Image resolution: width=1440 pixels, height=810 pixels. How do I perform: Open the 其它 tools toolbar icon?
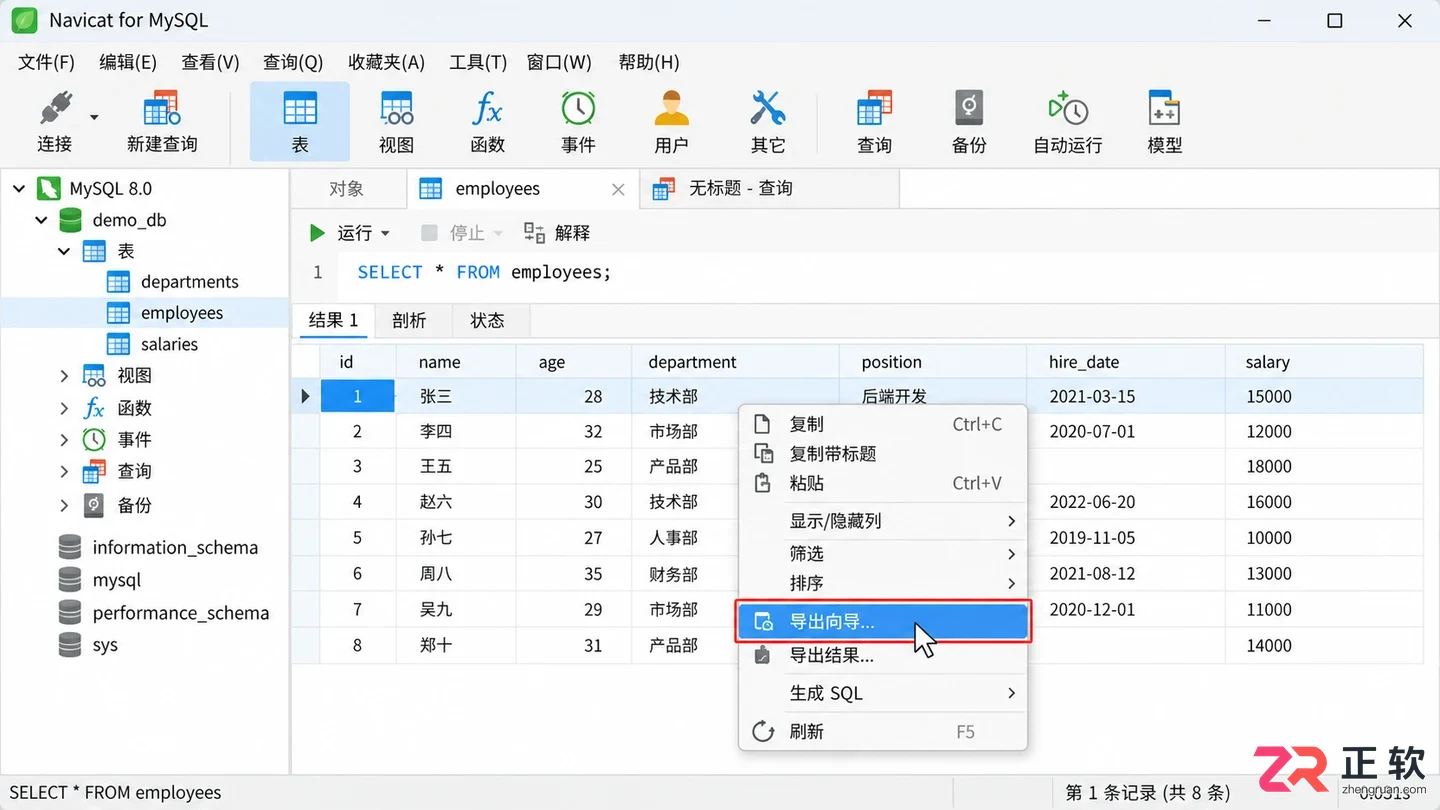pos(768,122)
